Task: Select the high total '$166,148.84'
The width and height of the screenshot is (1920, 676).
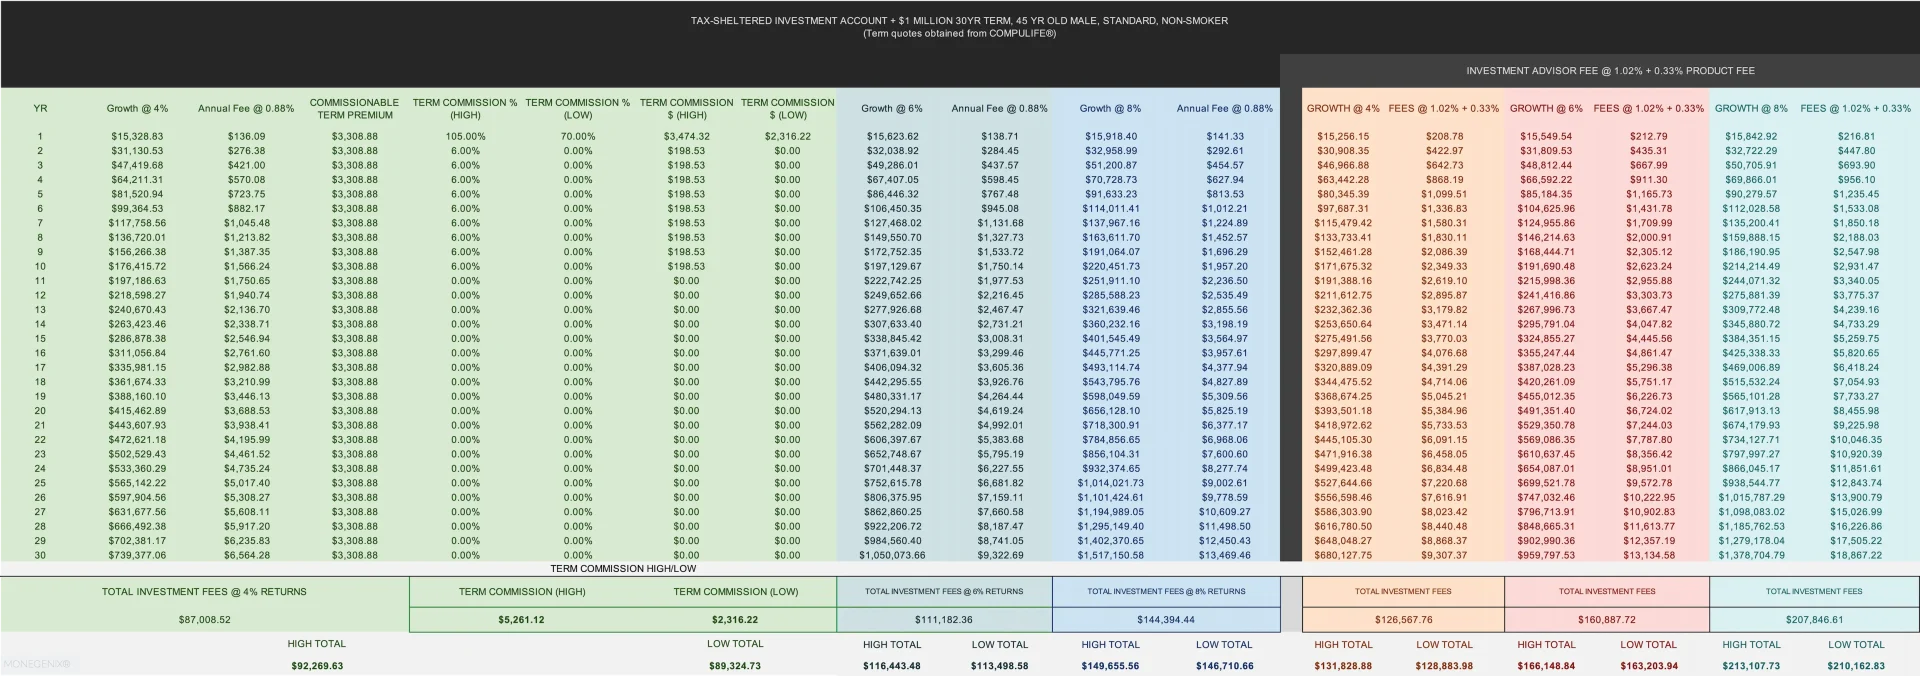Action: 1546,666
